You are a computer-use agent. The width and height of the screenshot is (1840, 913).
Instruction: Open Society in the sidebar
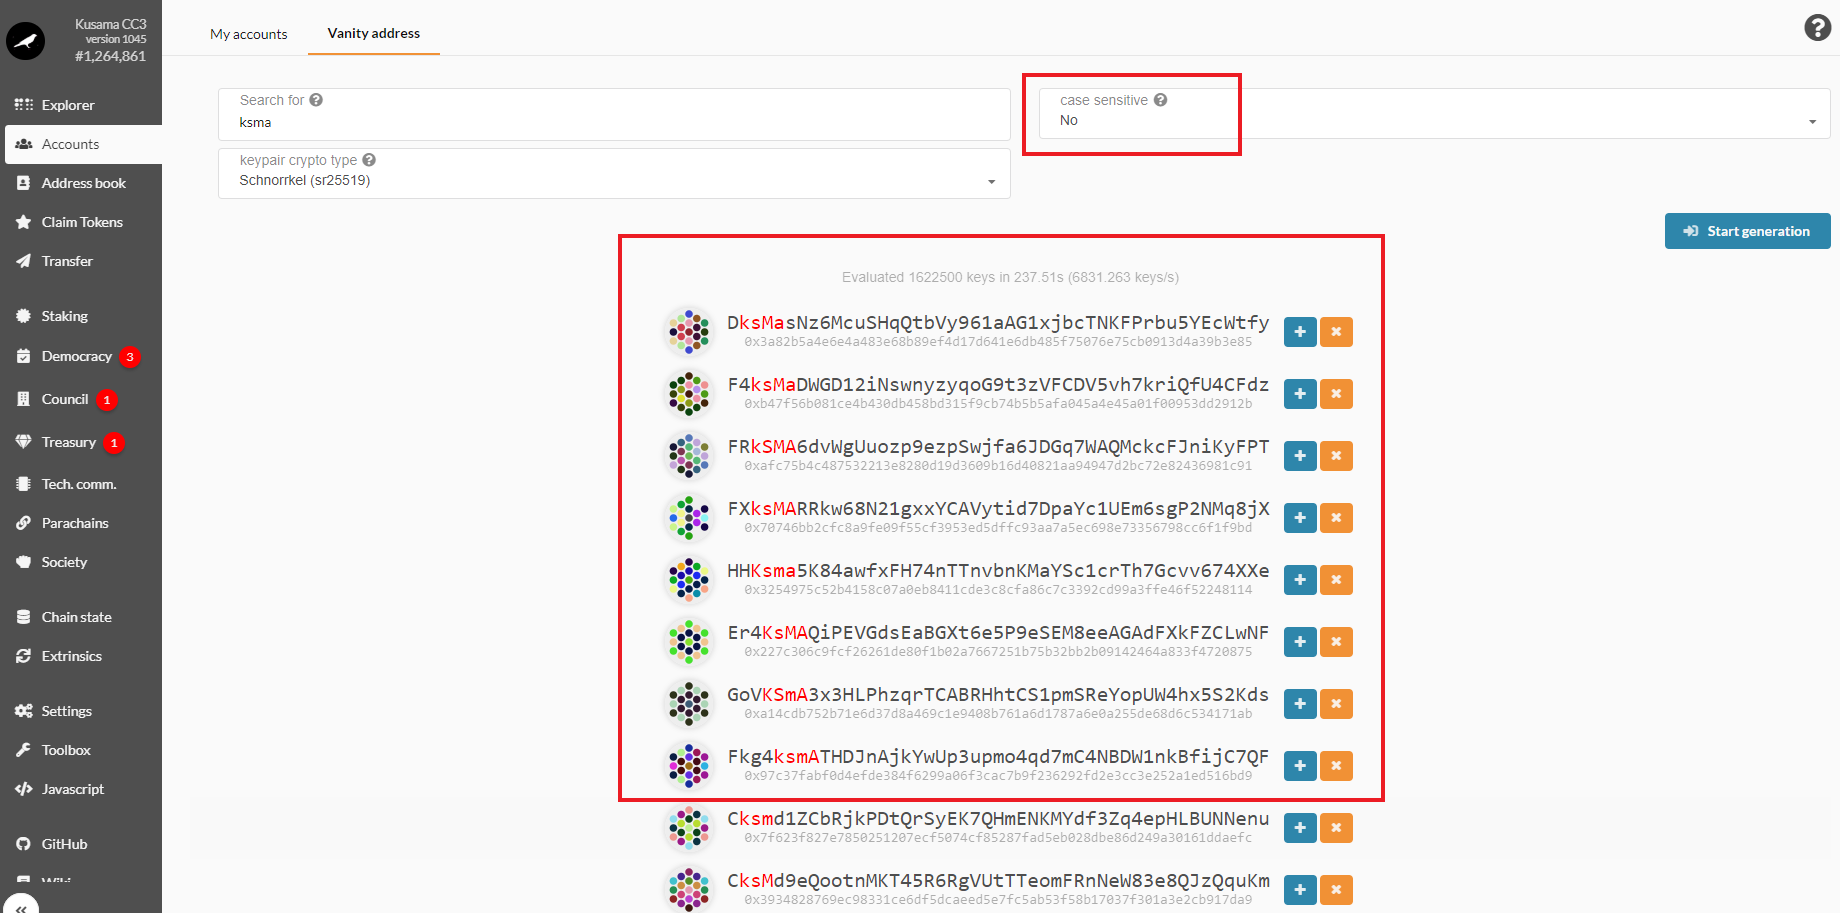(x=81, y=562)
